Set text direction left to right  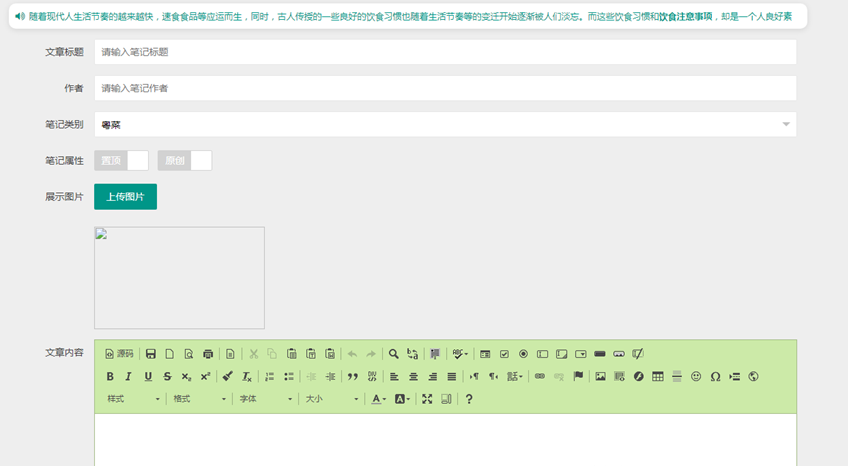[x=474, y=377]
